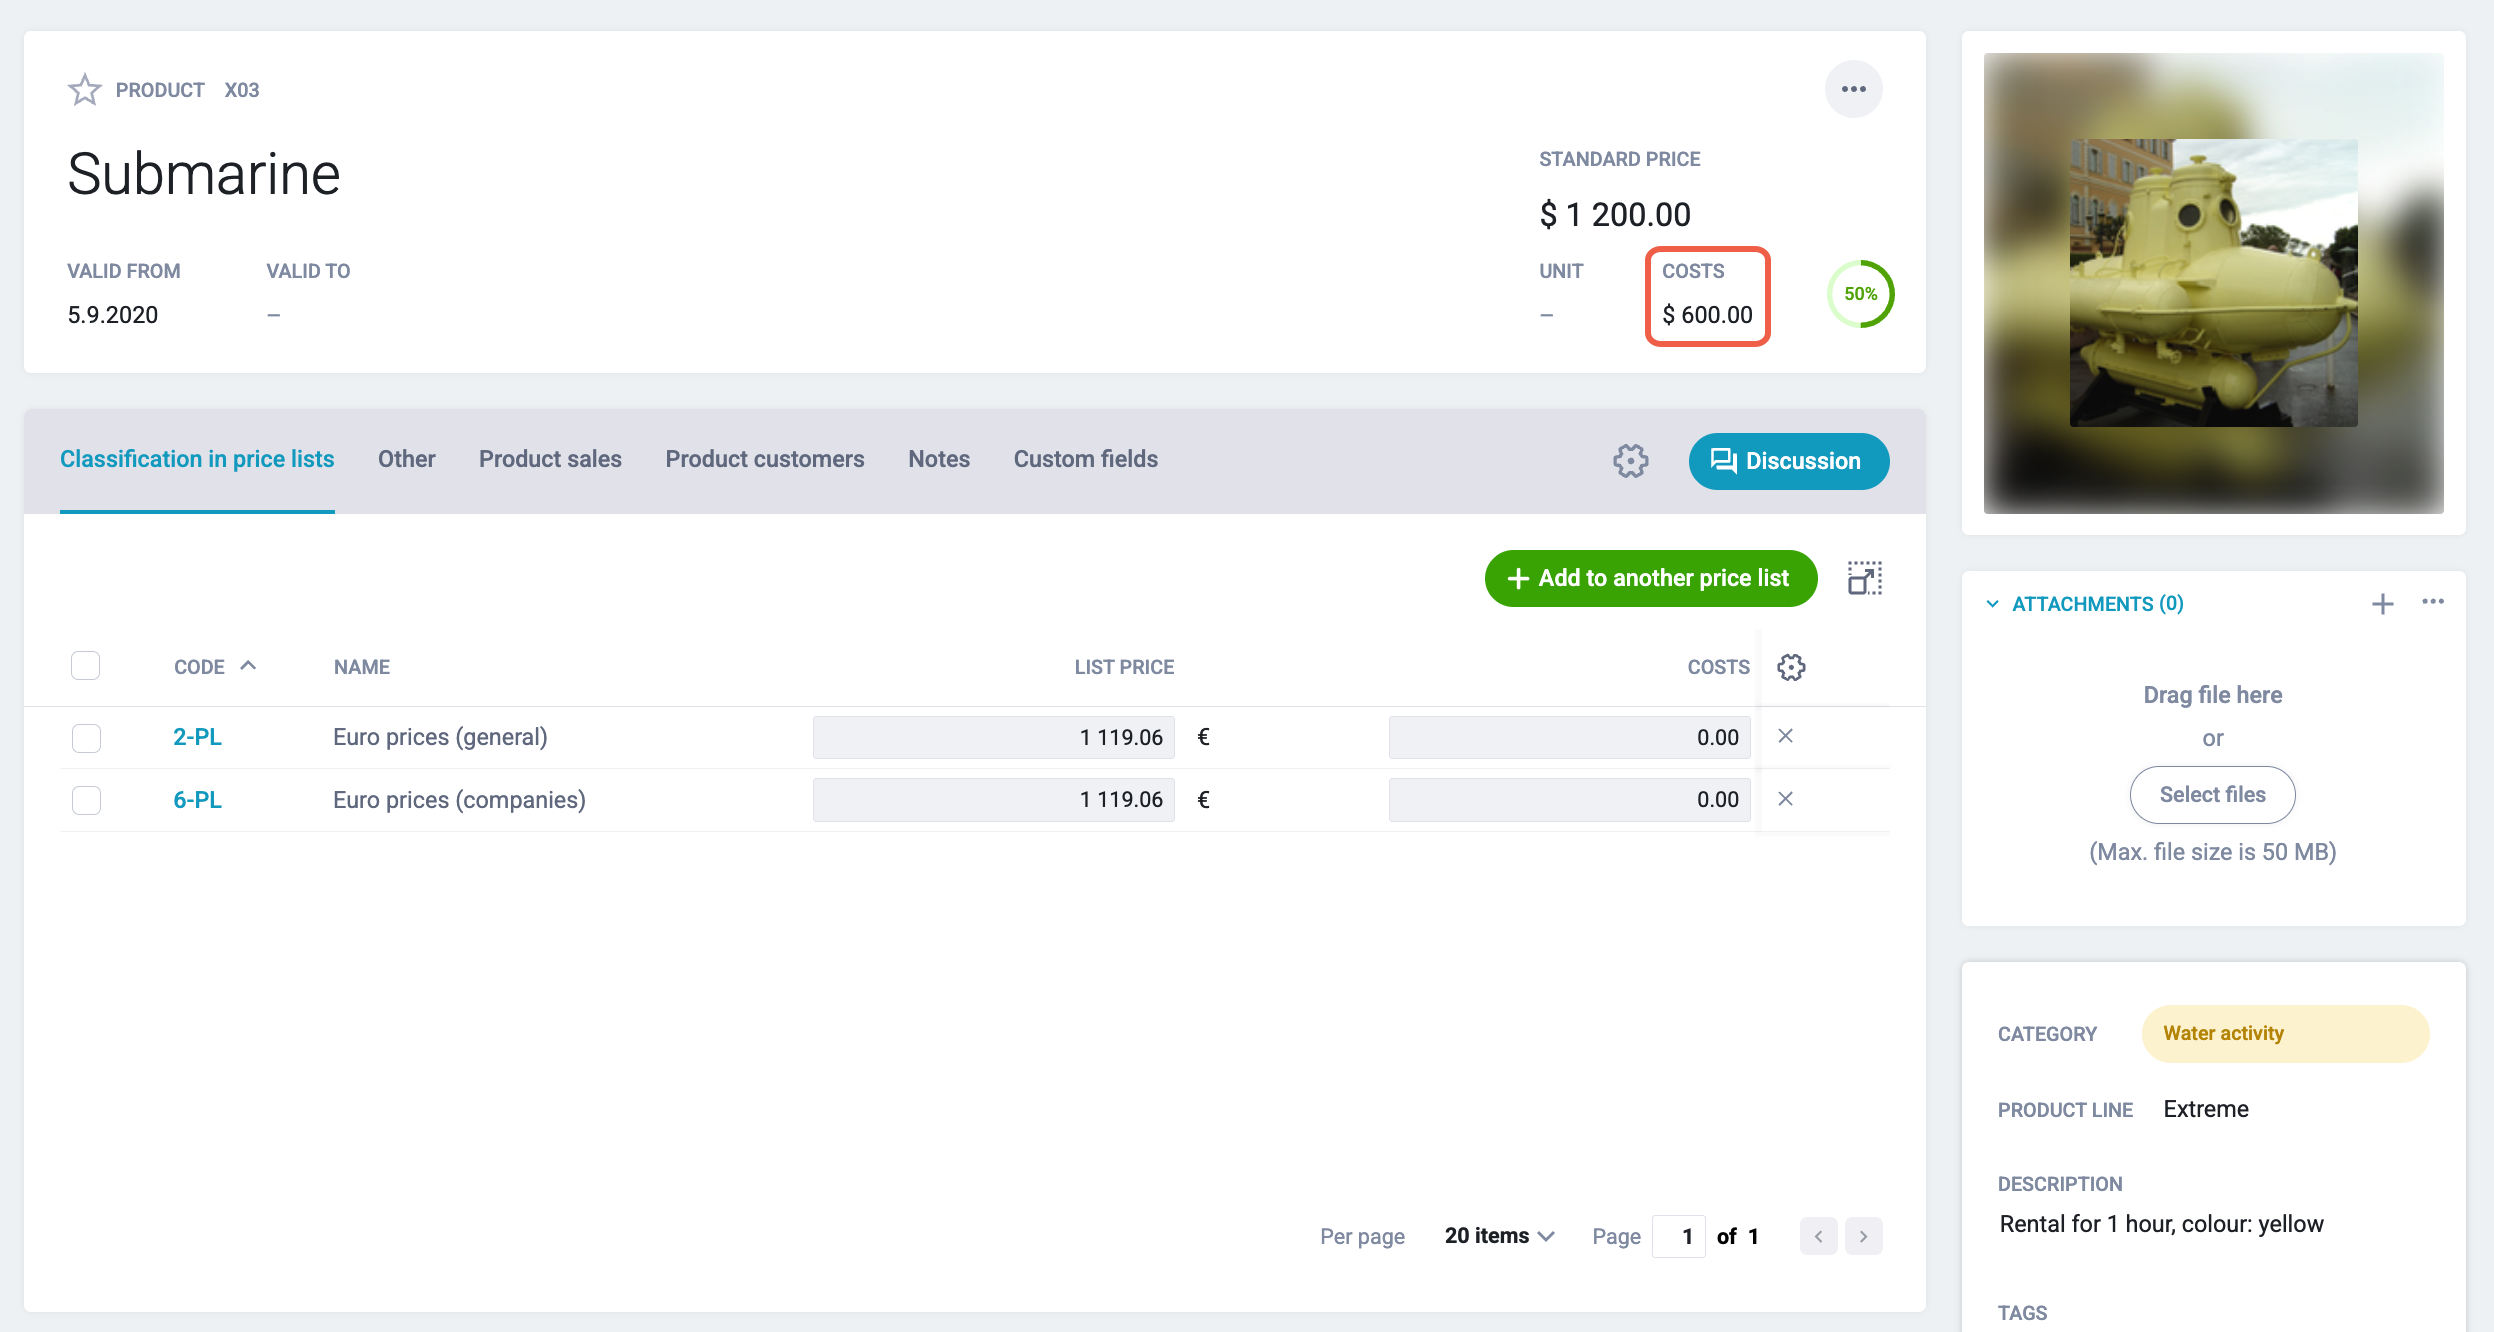Viewport: 2494px width, 1332px height.
Task: Toggle the select-all checkbox in header
Action: click(86, 666)
